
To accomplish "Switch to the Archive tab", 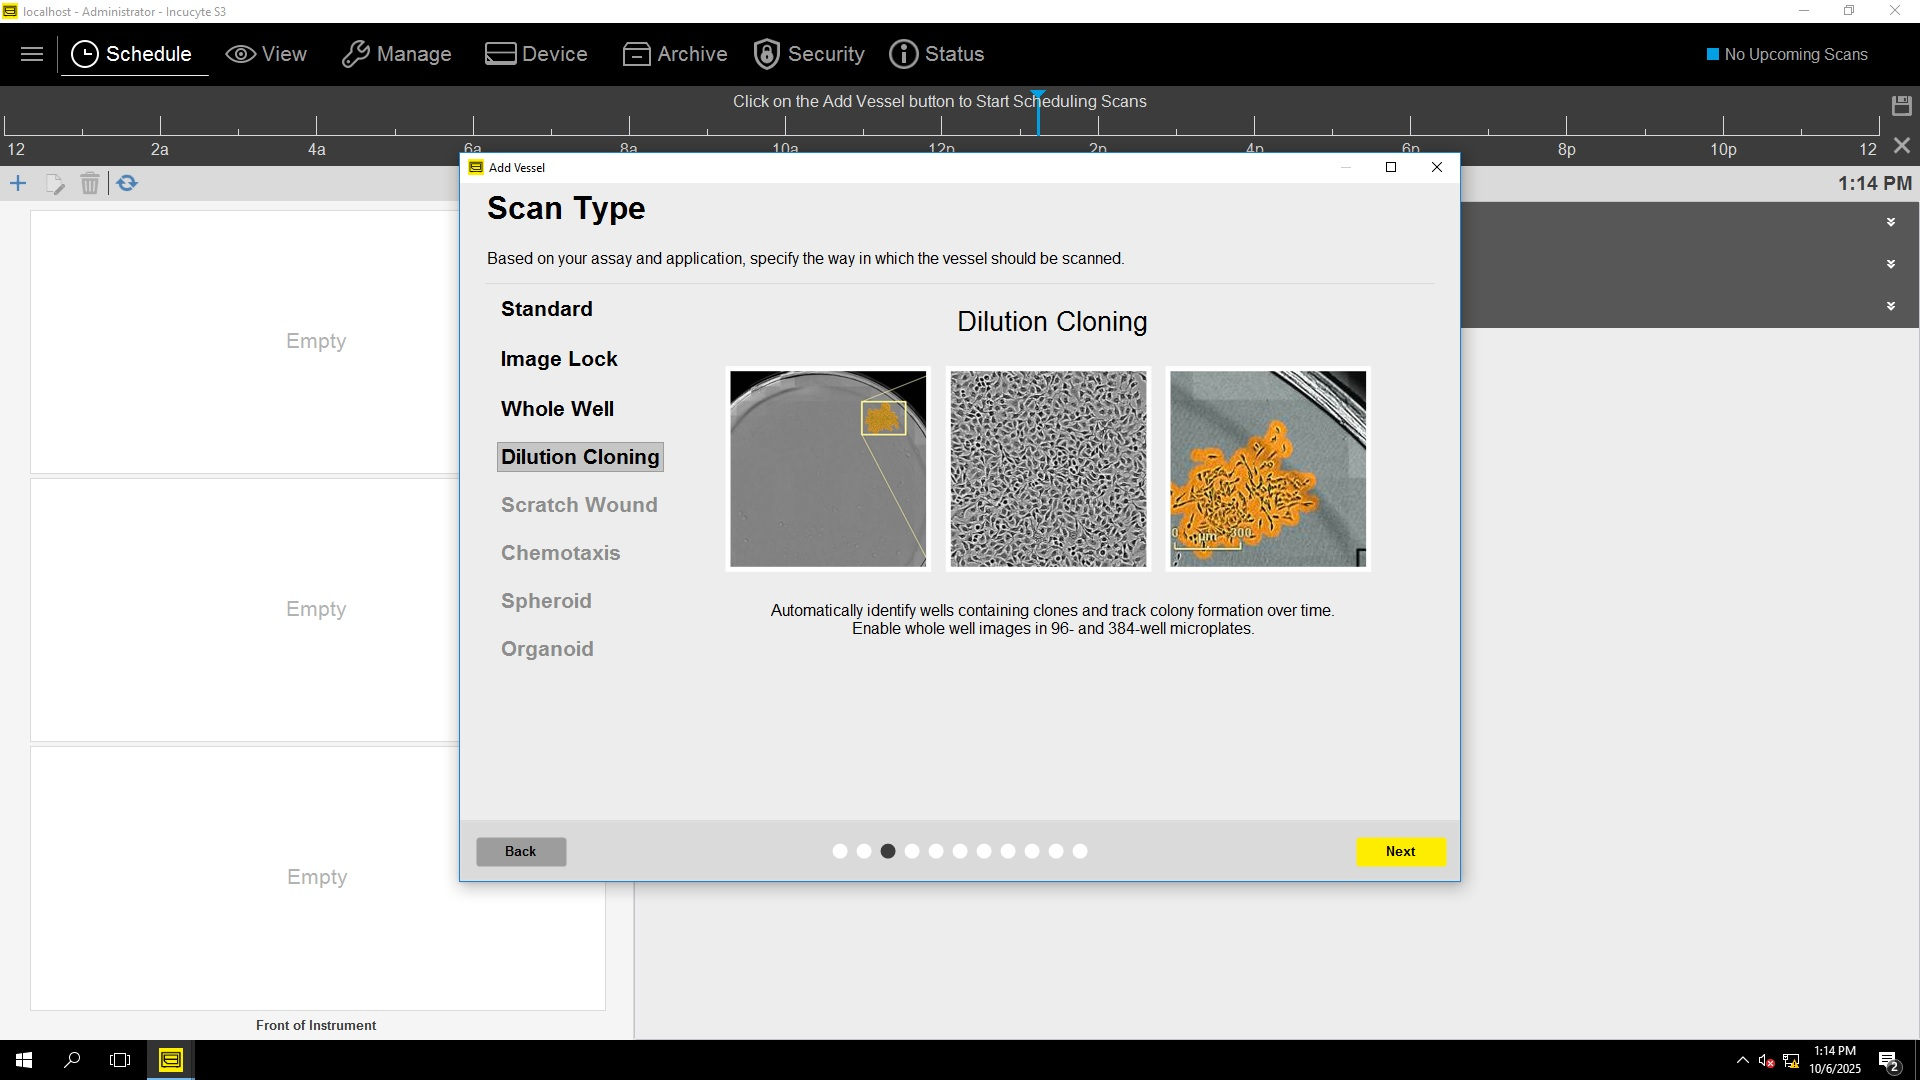I will (675, 54).
